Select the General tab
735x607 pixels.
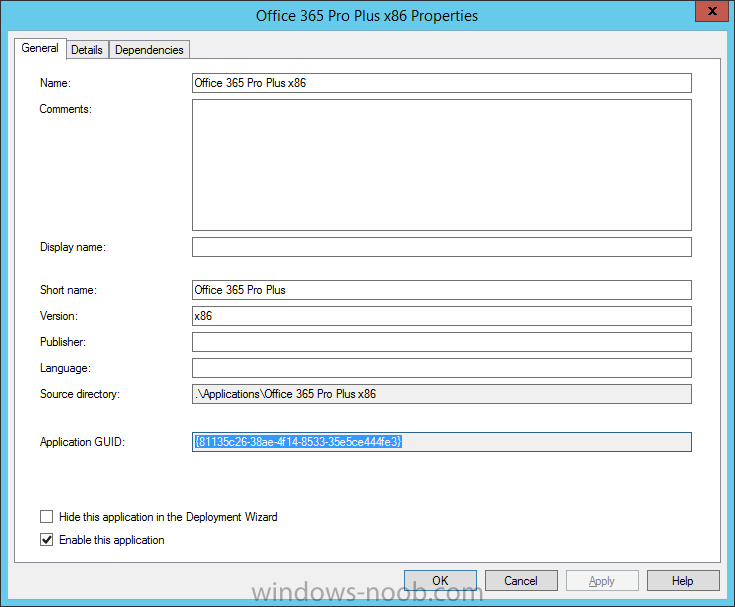40,48
